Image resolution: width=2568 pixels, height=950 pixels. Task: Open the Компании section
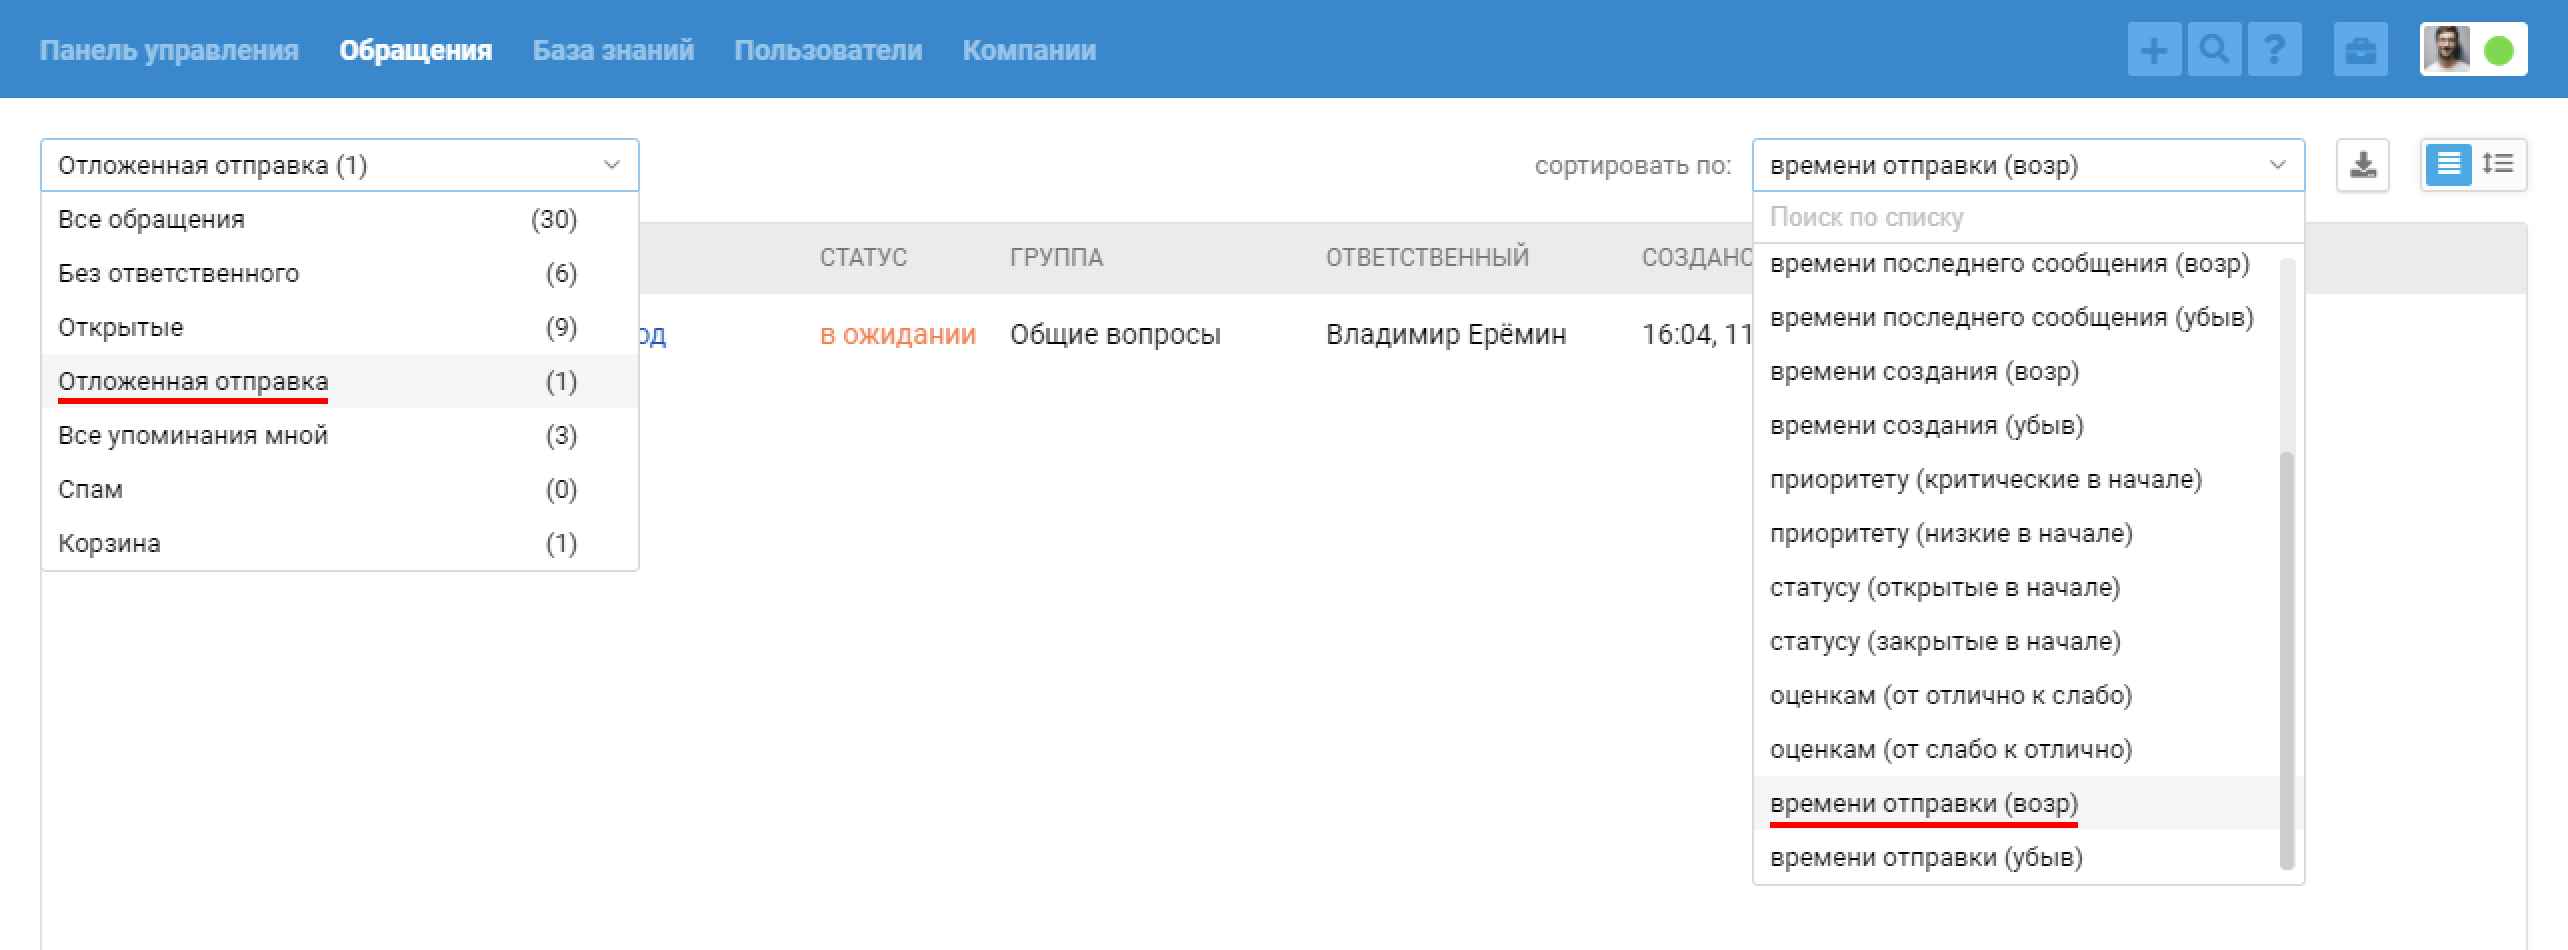pos(1029,50)
